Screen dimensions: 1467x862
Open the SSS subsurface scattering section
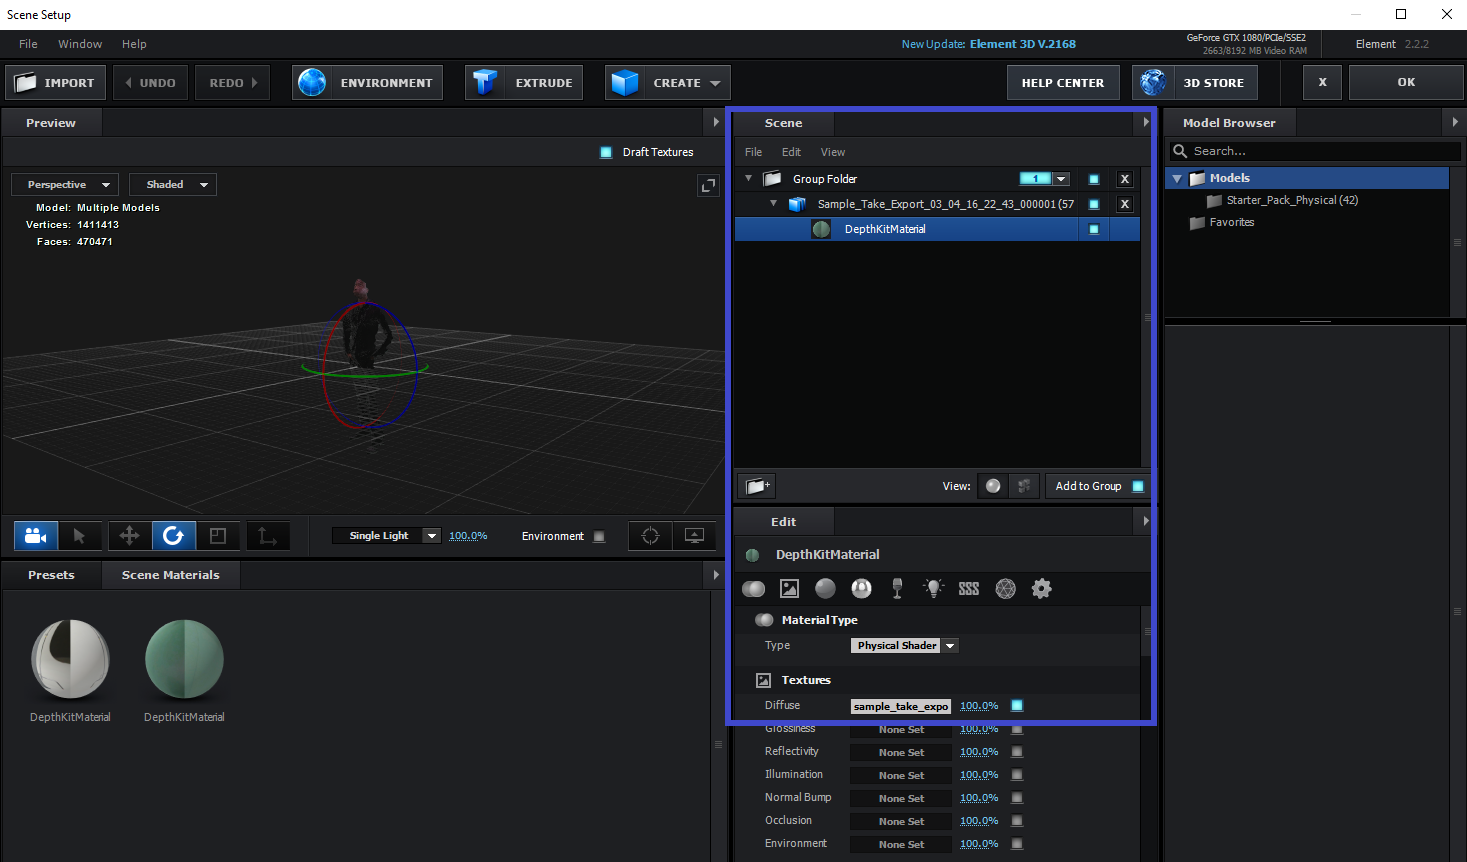click(968, 589)
